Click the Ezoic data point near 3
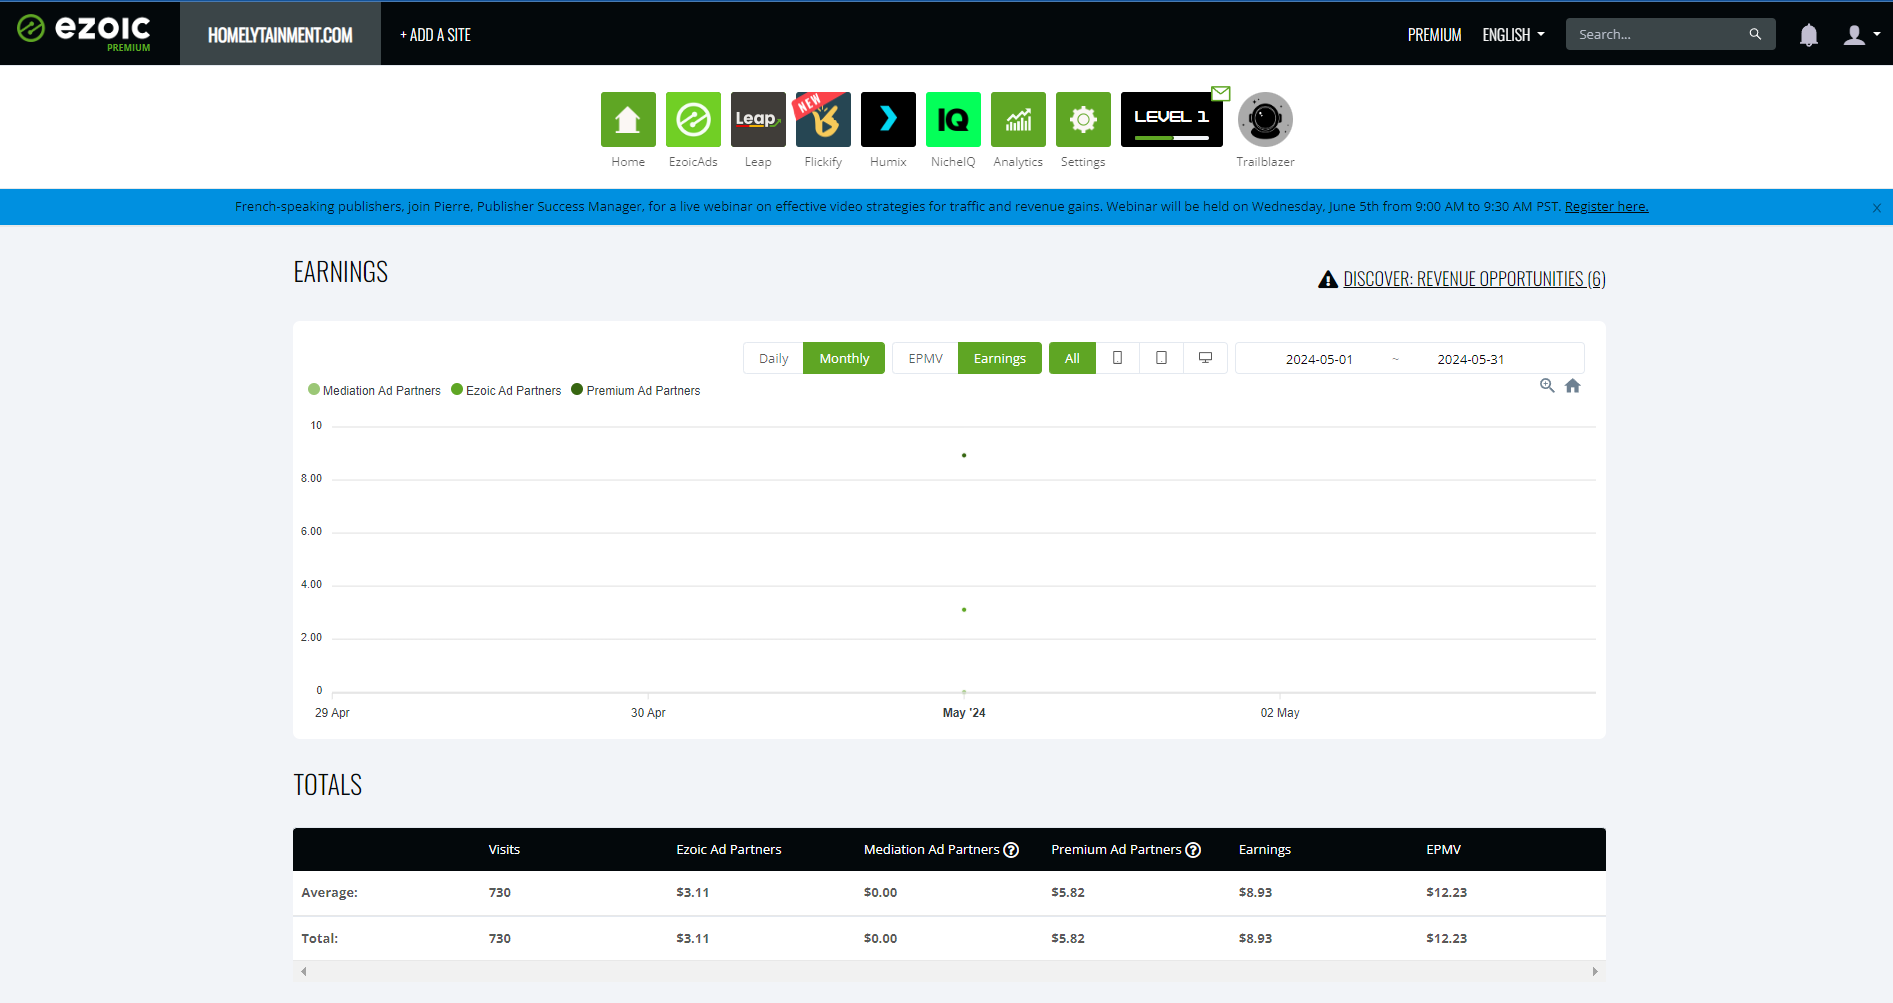This screenshot has width=1893, height=1003. coord(964,609)
